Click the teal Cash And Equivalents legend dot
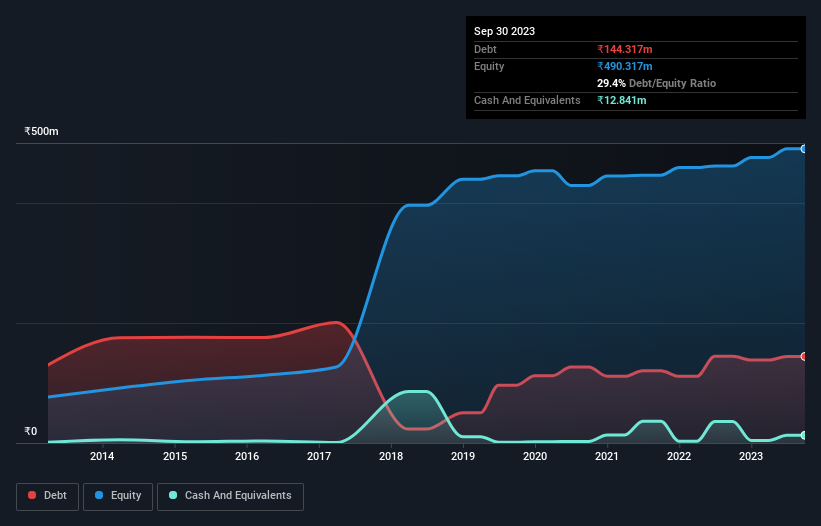This screenshot has width=821, height=526. pyautogui.click(x=173, y=495)
